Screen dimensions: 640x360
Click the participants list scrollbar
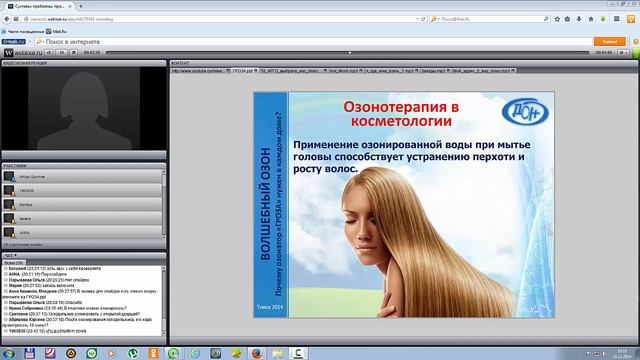pos(164,204)
